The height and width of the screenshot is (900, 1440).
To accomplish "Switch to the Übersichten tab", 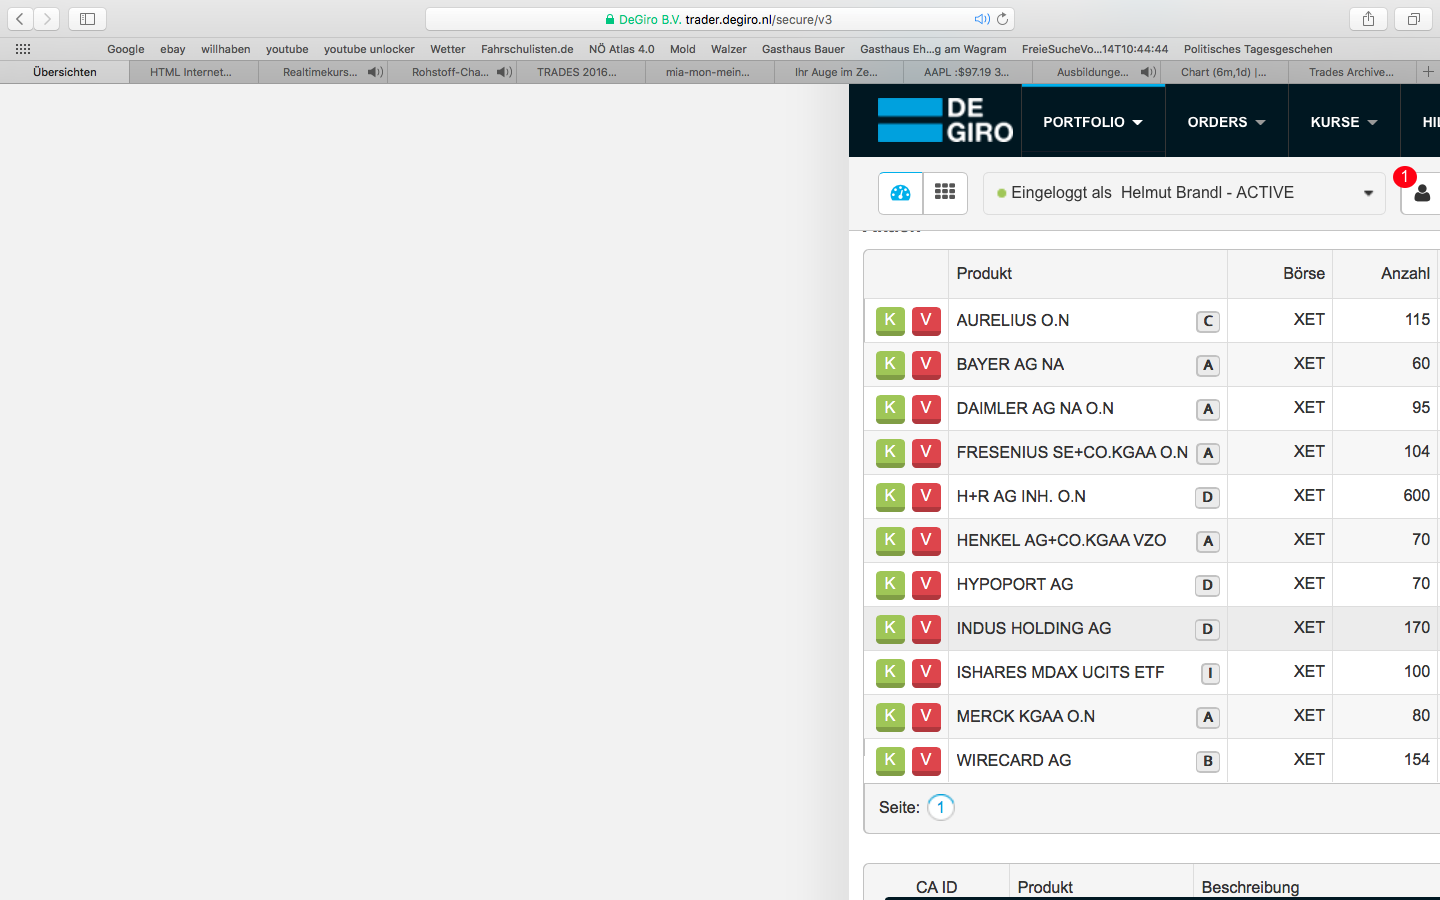I will click(65, 72).
